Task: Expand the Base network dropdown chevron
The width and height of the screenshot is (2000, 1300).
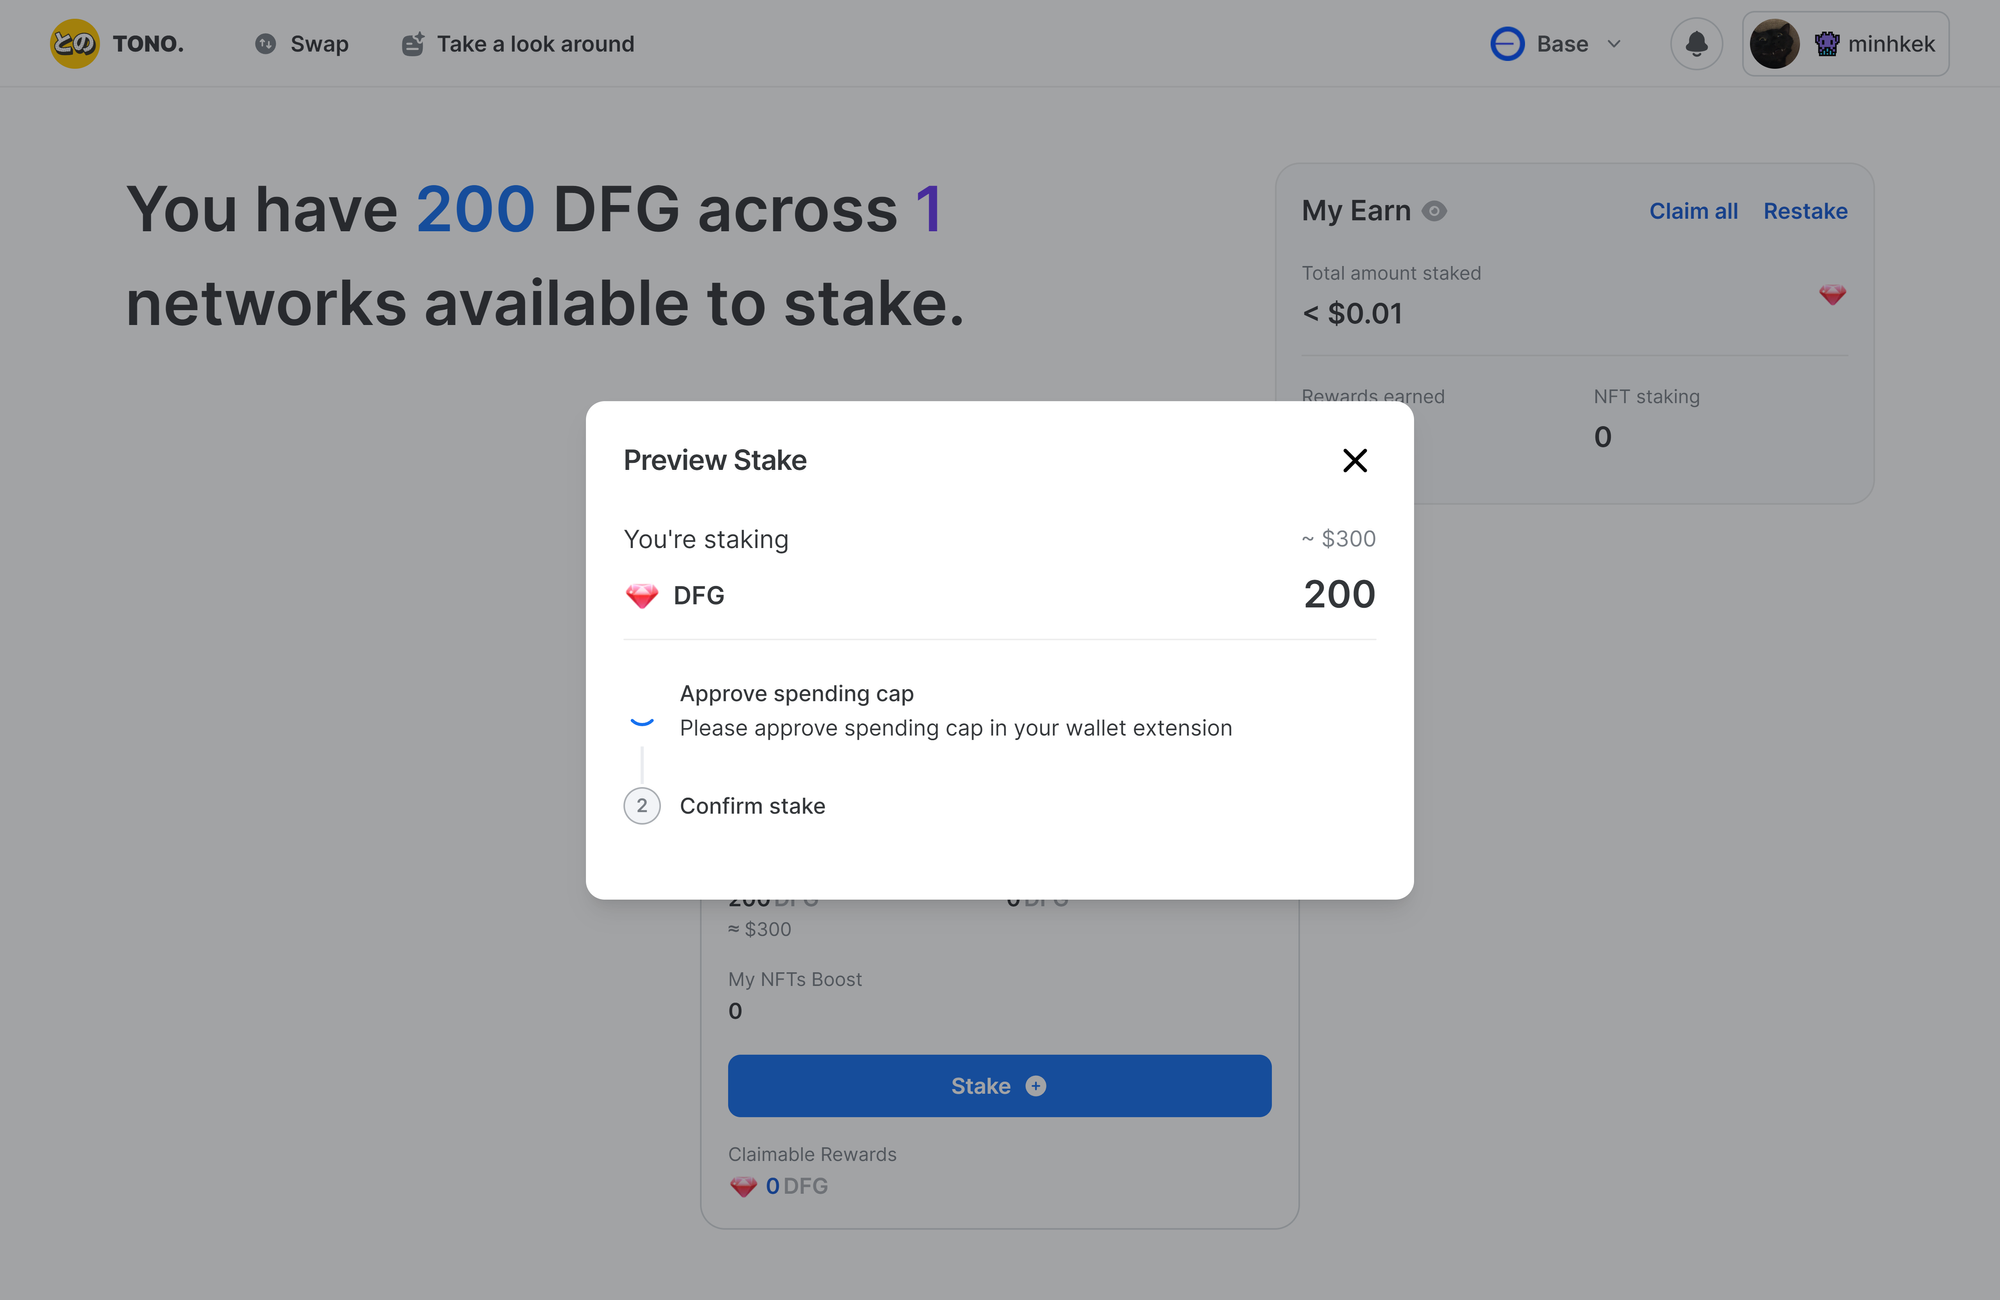Action: point(1614,44)
